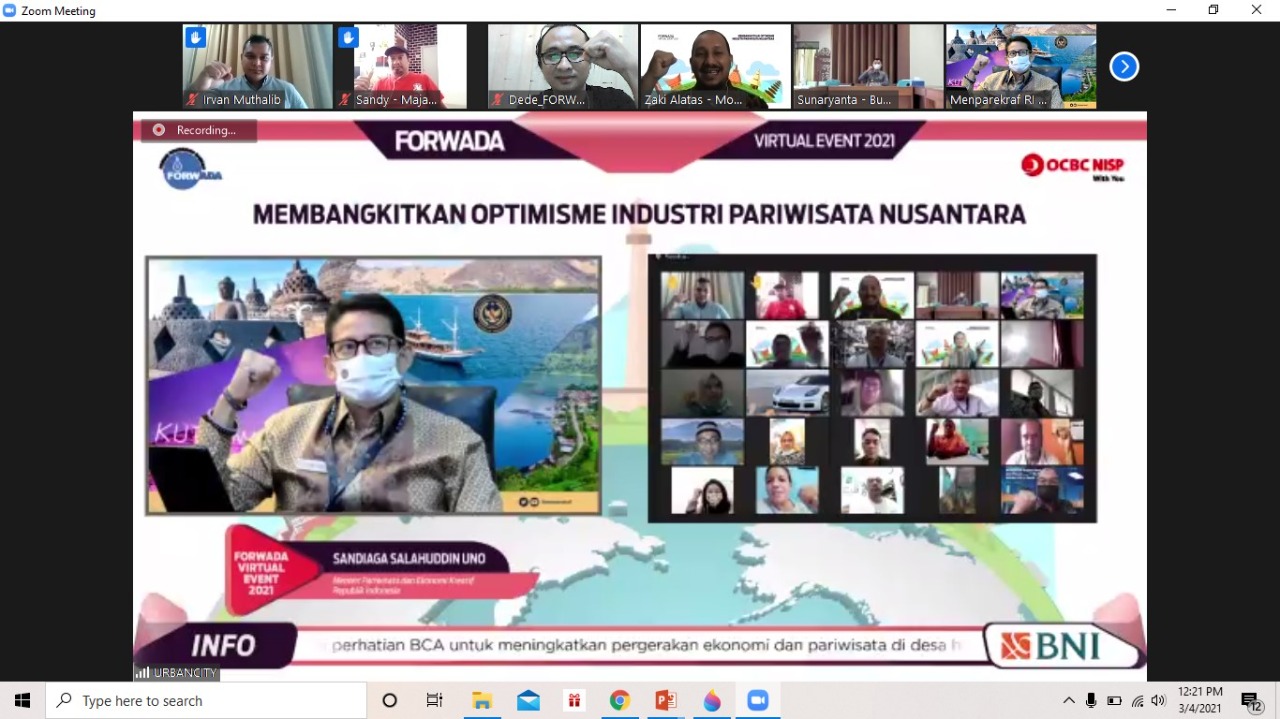Open Firefox from the taskbar
Screen dimensions: 1280x719
click(712, 700)
